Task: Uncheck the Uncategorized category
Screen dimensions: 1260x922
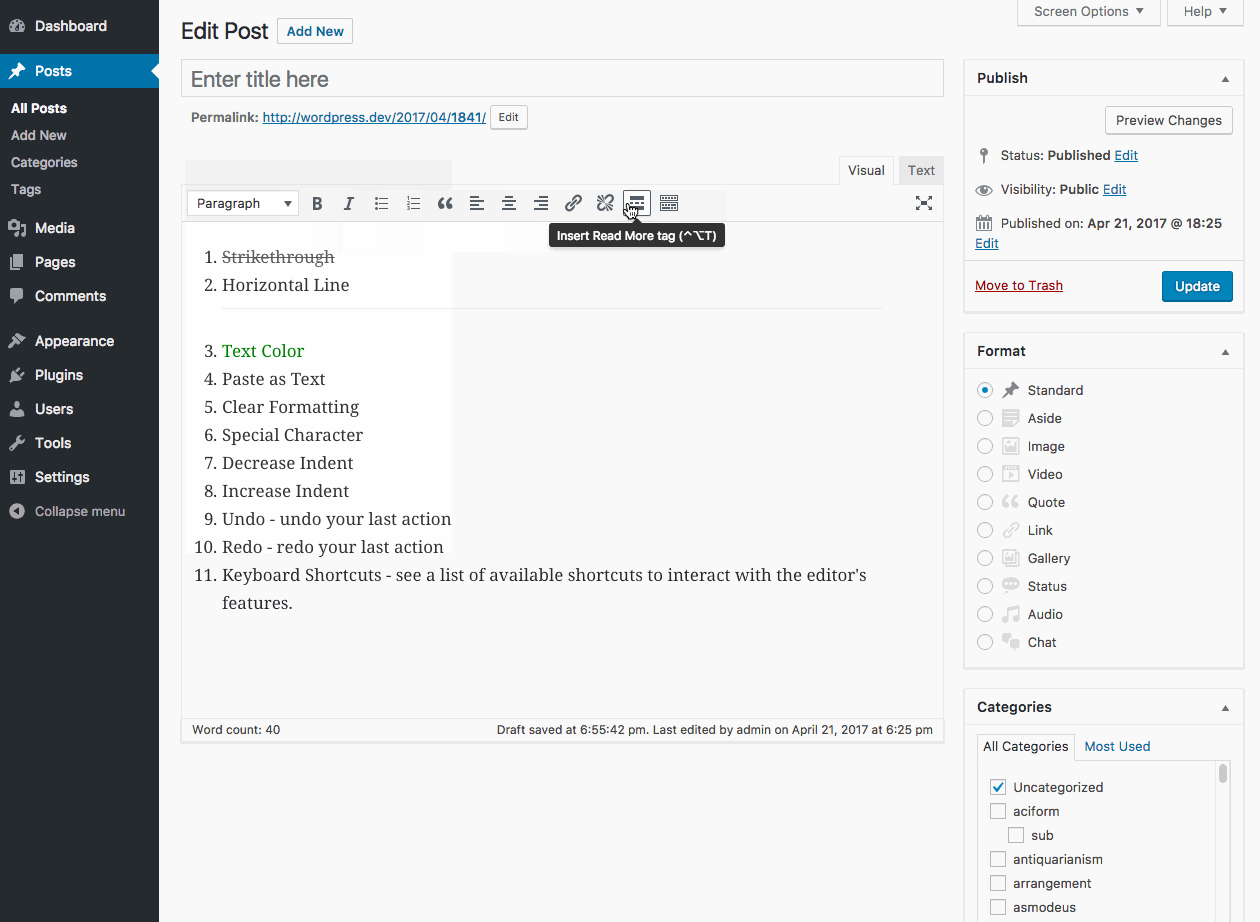Action: (998, 787)
